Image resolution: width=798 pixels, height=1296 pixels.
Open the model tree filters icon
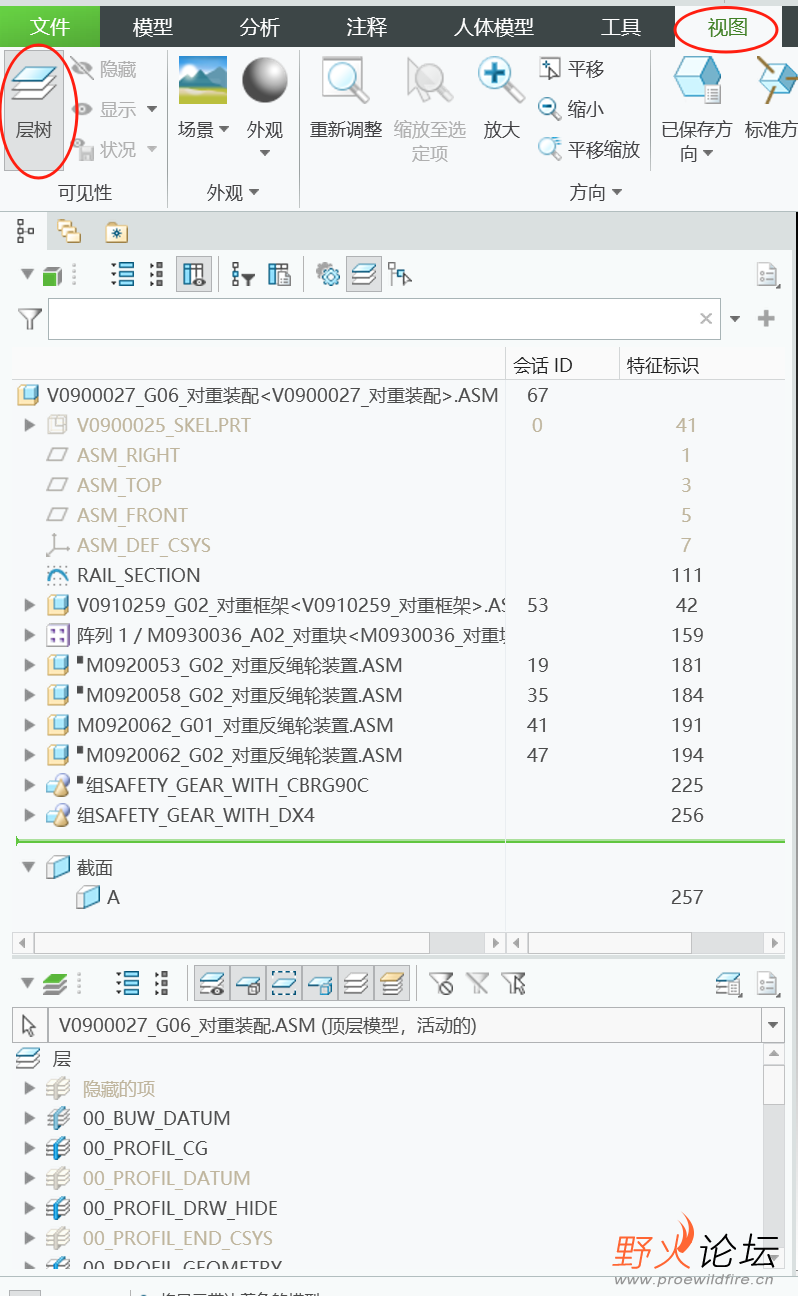(243, 275)
